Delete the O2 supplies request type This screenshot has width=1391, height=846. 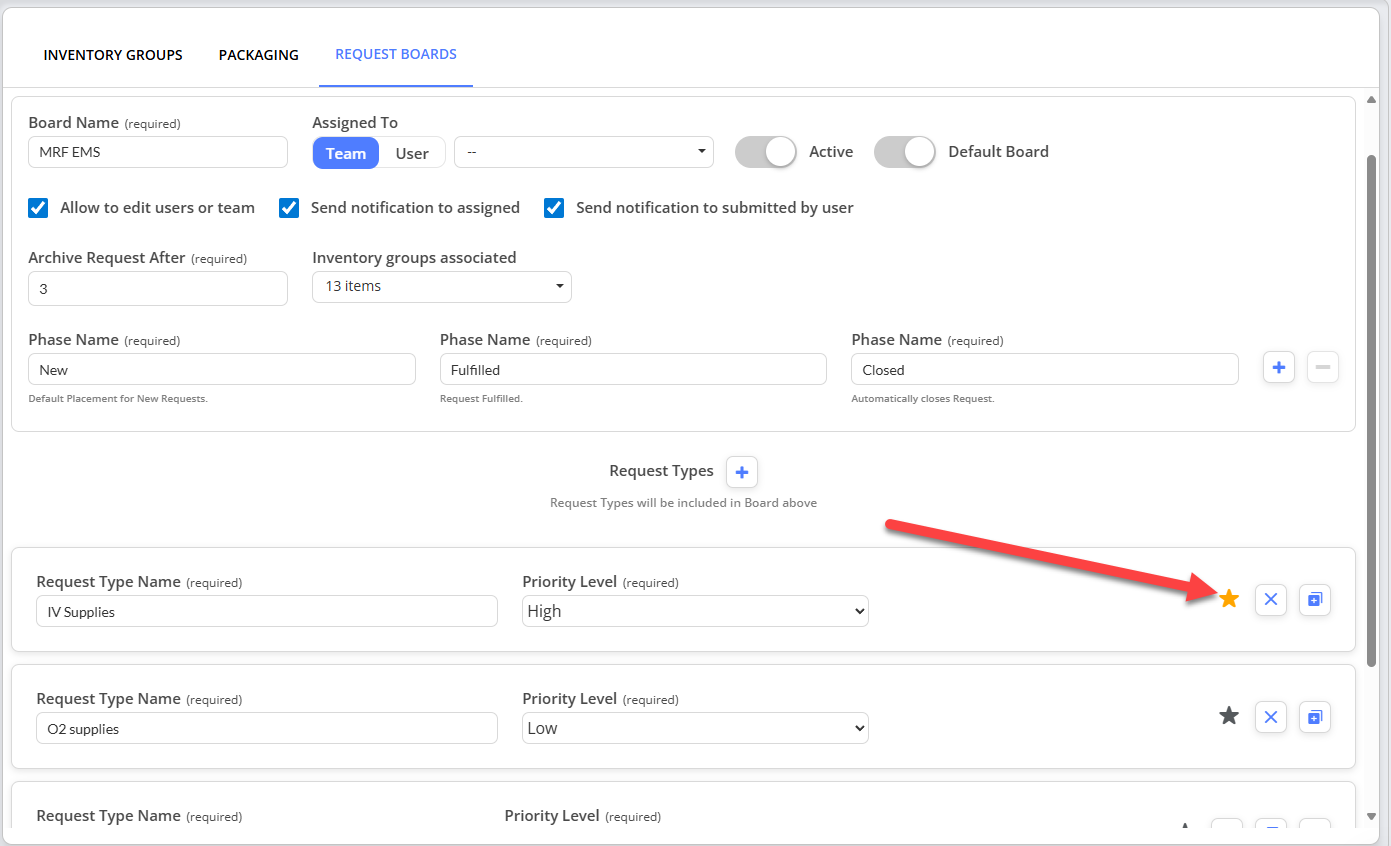(1271, 716)
